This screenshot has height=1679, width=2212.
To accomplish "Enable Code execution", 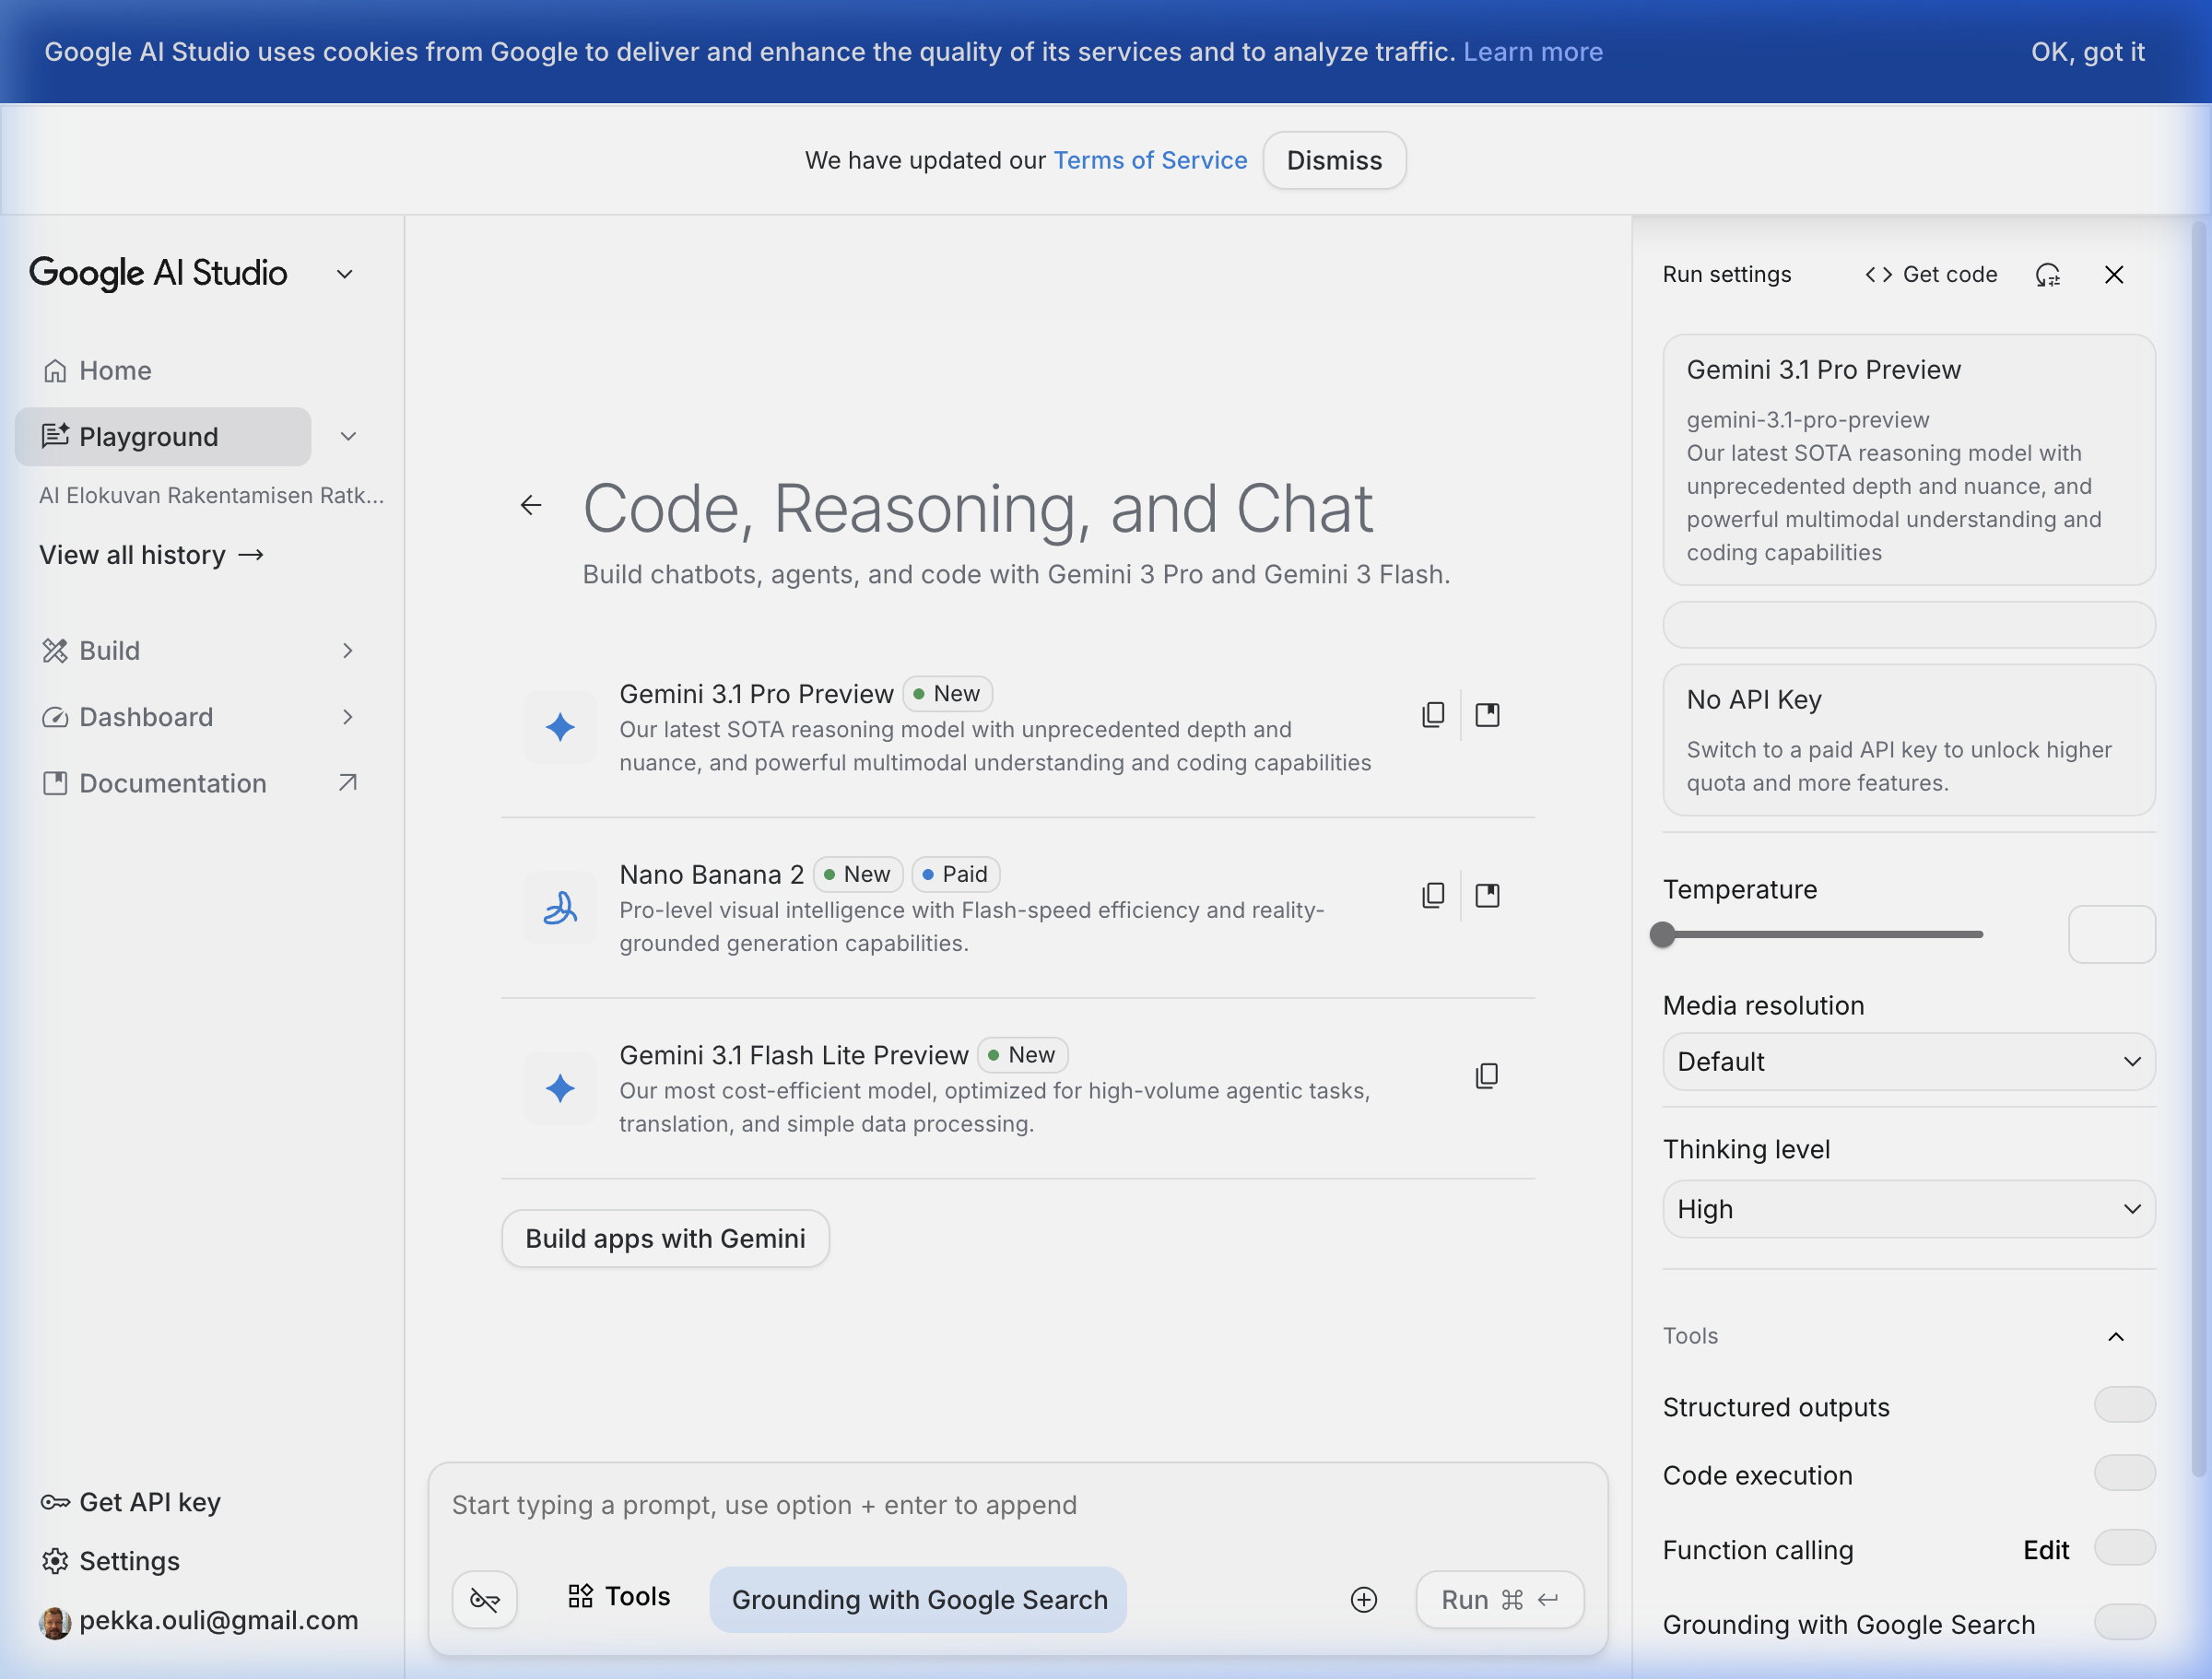I will click(2126, 1473).
